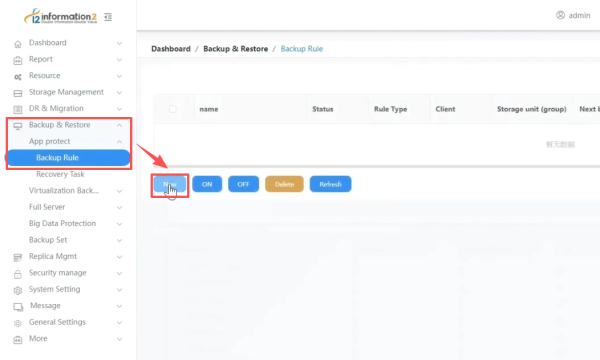This screenshot has height=360, width=600.
Task: Open the Big Data Protection label
Action: [x=62, y=223]
